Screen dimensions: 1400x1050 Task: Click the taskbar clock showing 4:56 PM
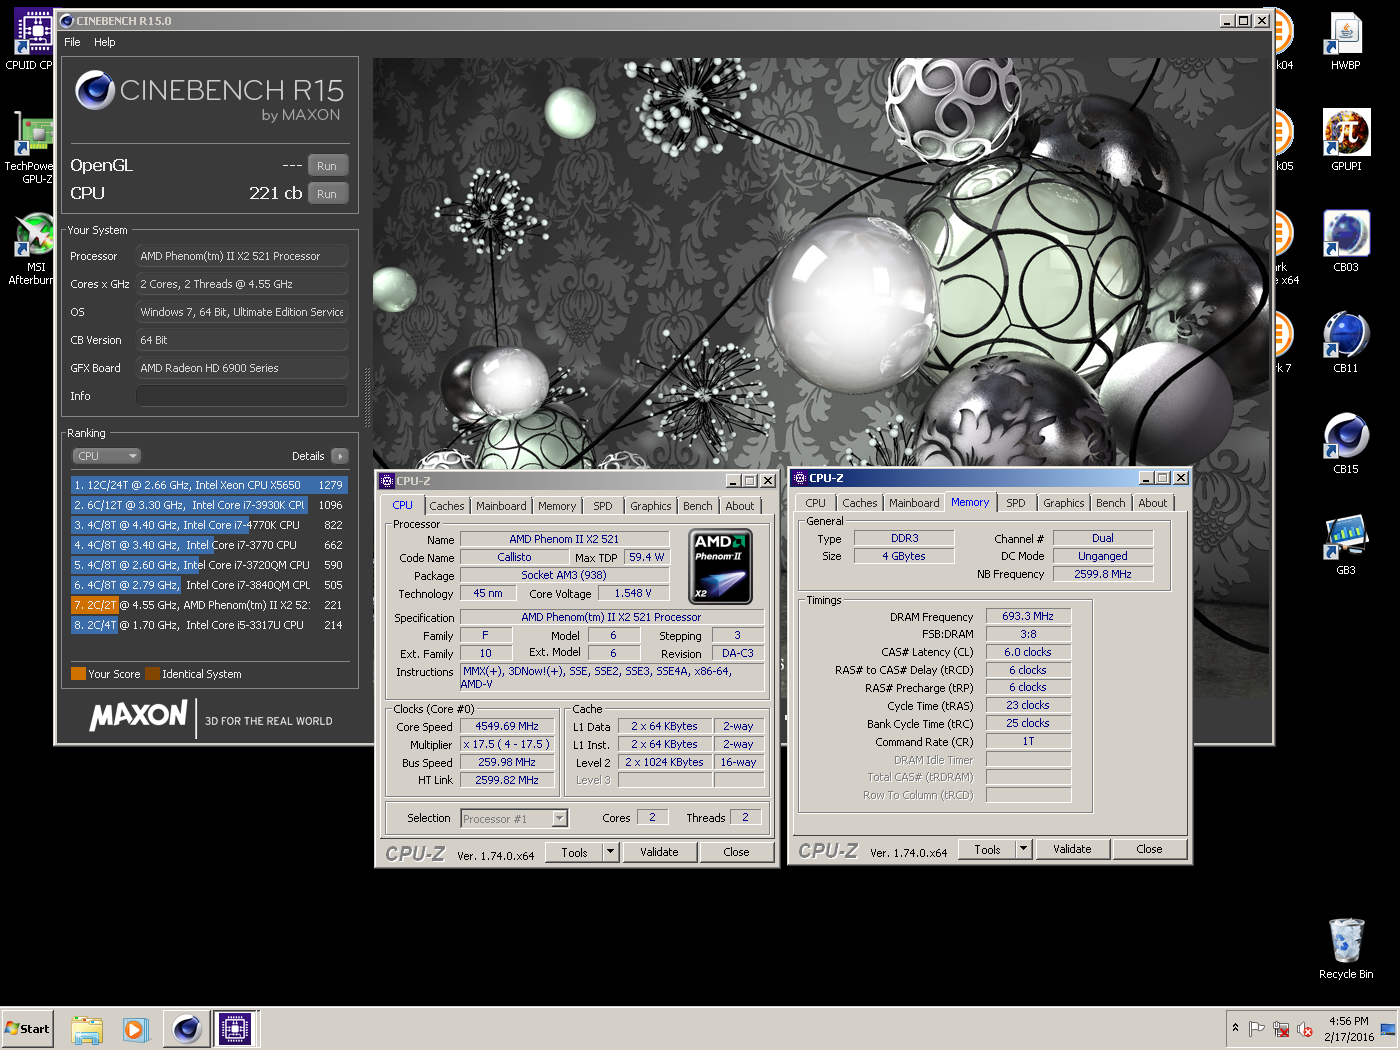pyautogui.click(x=1349, y=1029)
